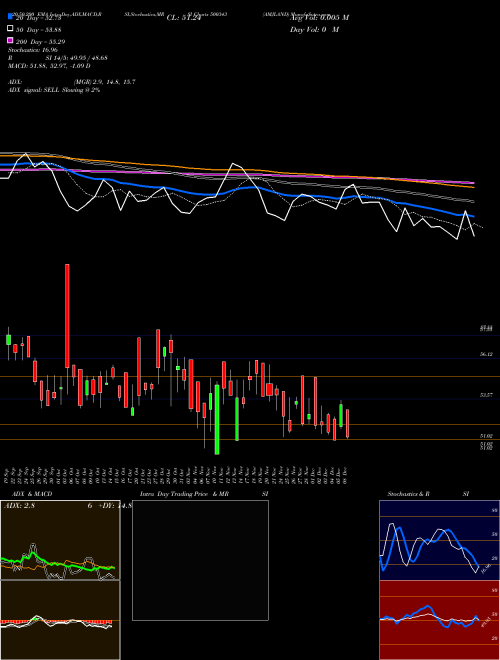Click 'ADX signal: SELL Slowing @ 2%' text
This screenshot has width=500, height=660.
click(x=54, y=90)
